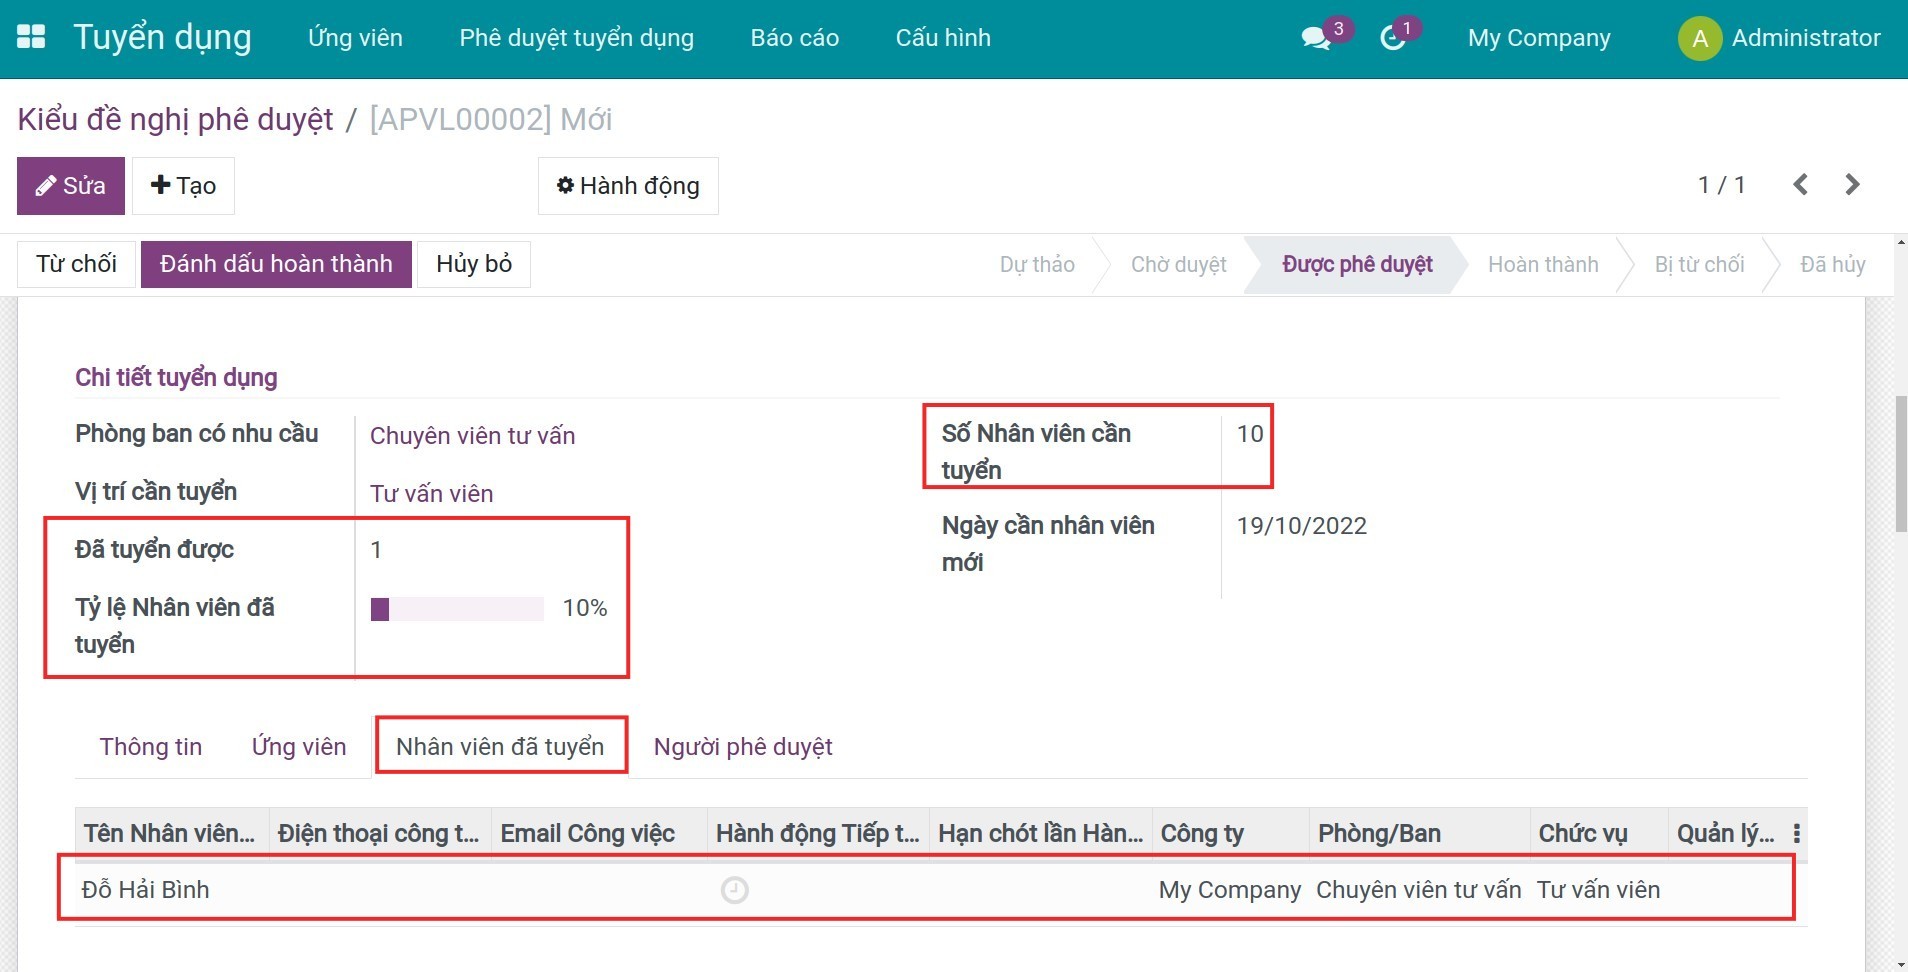Open the Ứng viên top menu

coord(355,38)
